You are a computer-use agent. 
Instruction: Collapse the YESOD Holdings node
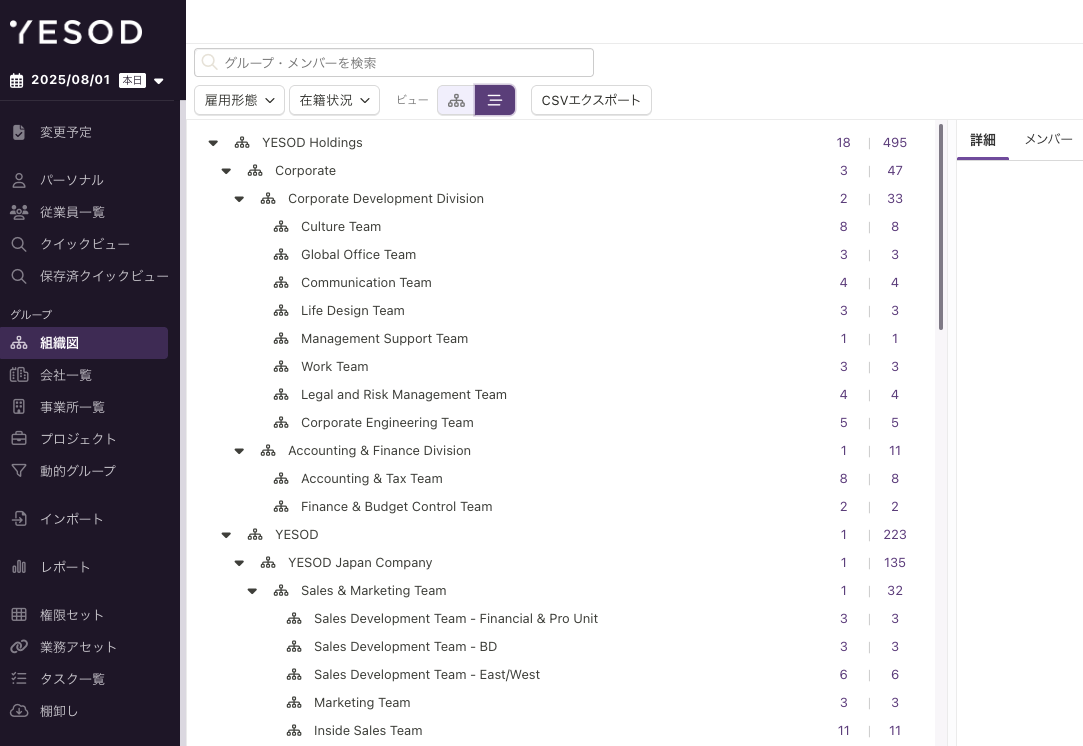pyautogui.click(x=213, y=143)
